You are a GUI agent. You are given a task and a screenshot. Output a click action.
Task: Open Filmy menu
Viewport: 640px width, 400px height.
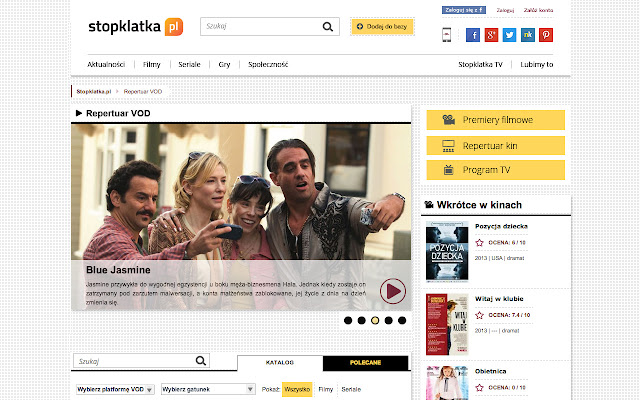152,64
